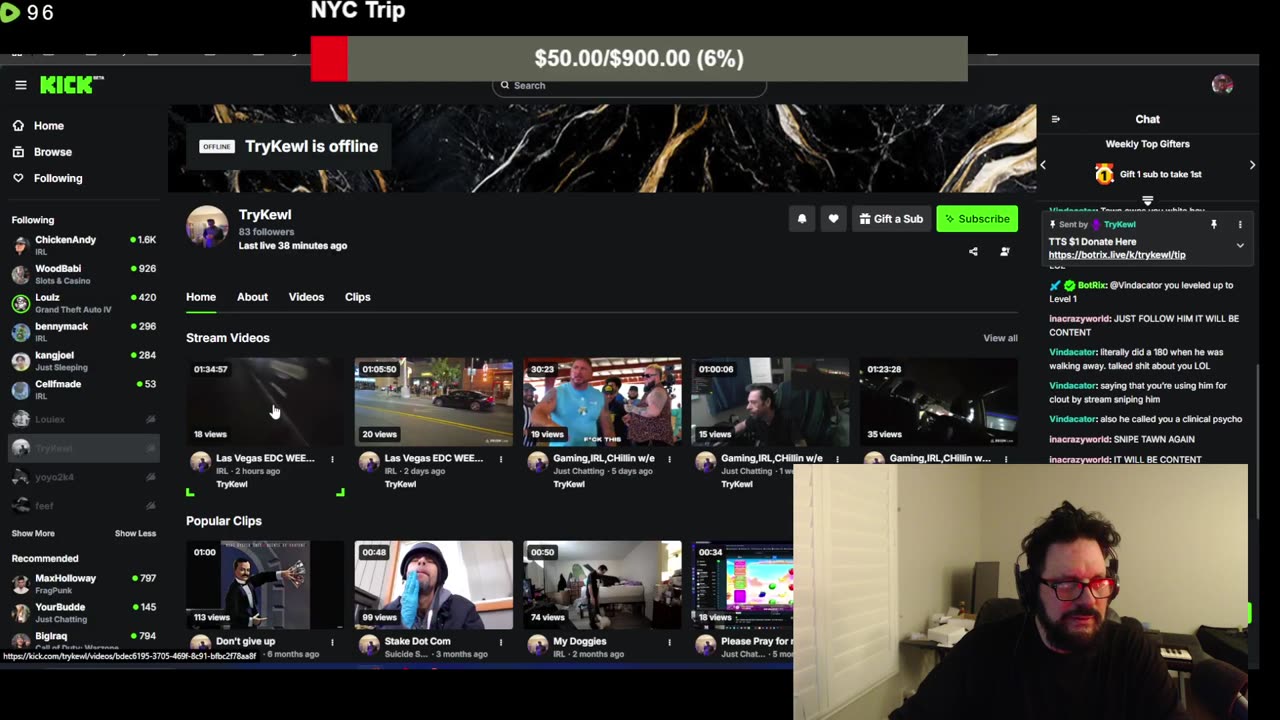Click the notification bell for TryKewl

(801, 219)
